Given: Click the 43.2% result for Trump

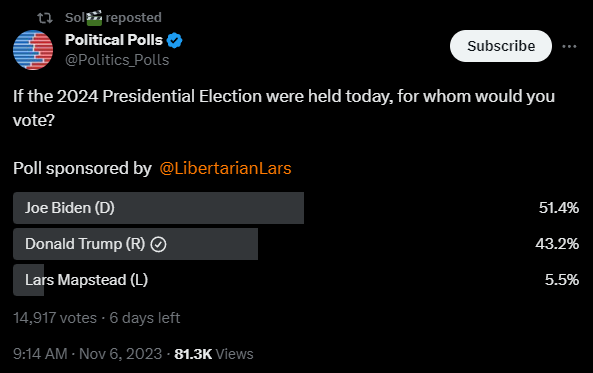Looking at the screenshot, I should pyautogui.click(x=557, y=244).
